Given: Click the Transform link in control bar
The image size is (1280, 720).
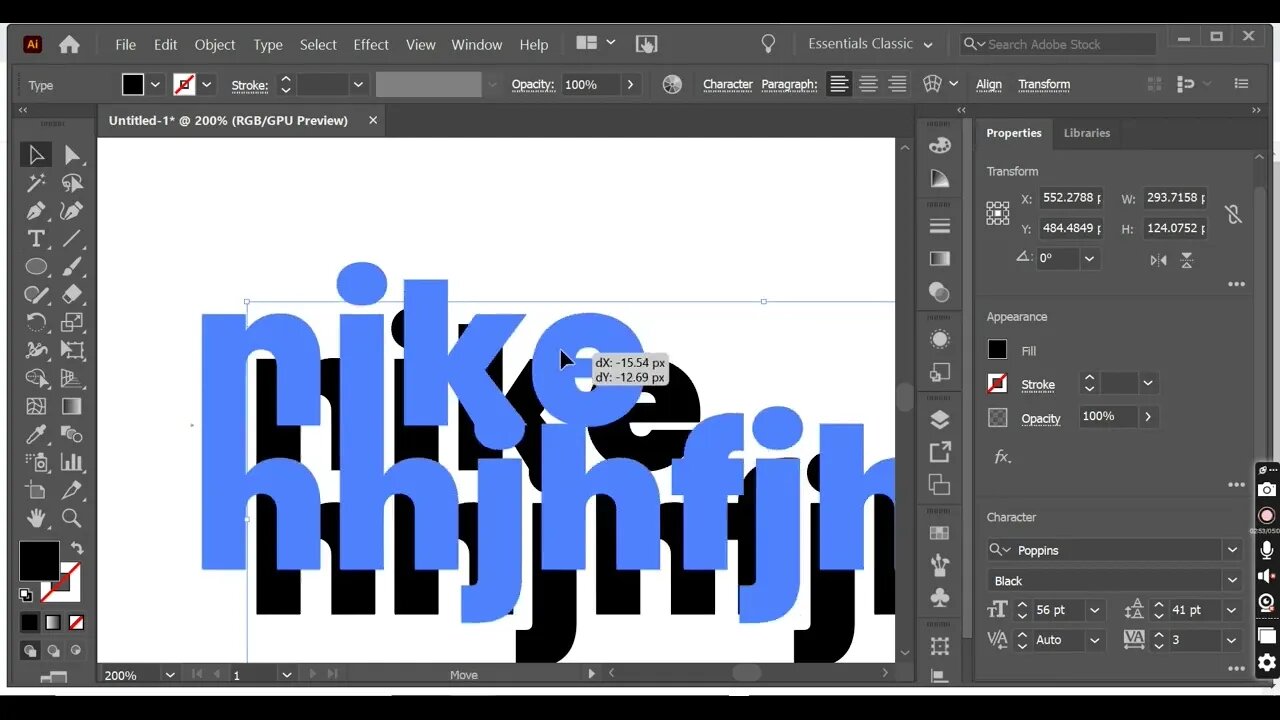Looking at the screenshot, I should point(1044,85).
